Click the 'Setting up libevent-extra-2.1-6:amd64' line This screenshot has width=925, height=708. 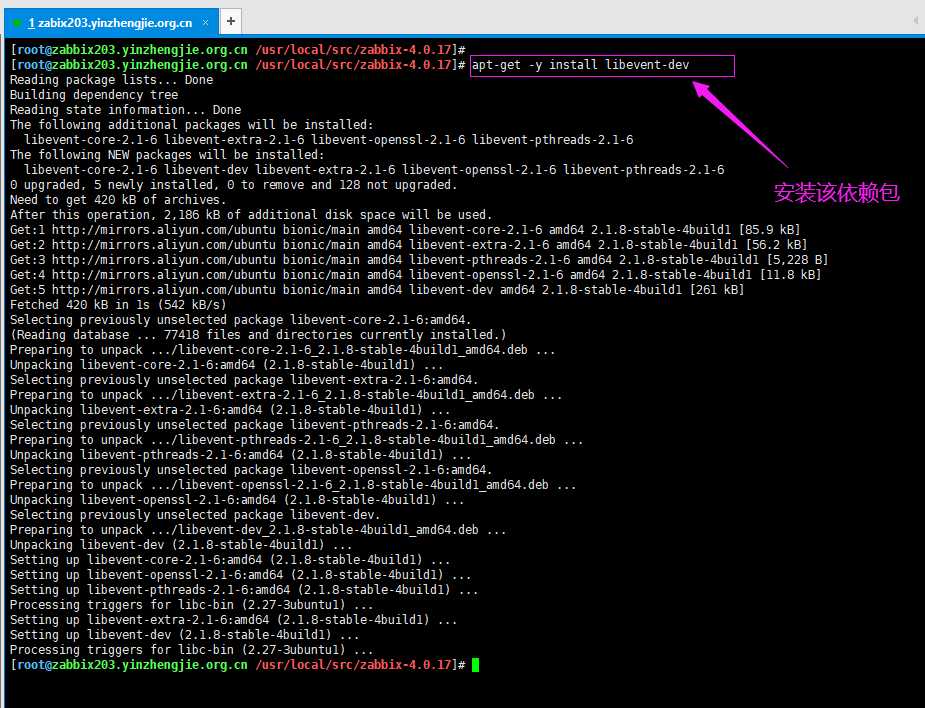(x=234, y=620)
